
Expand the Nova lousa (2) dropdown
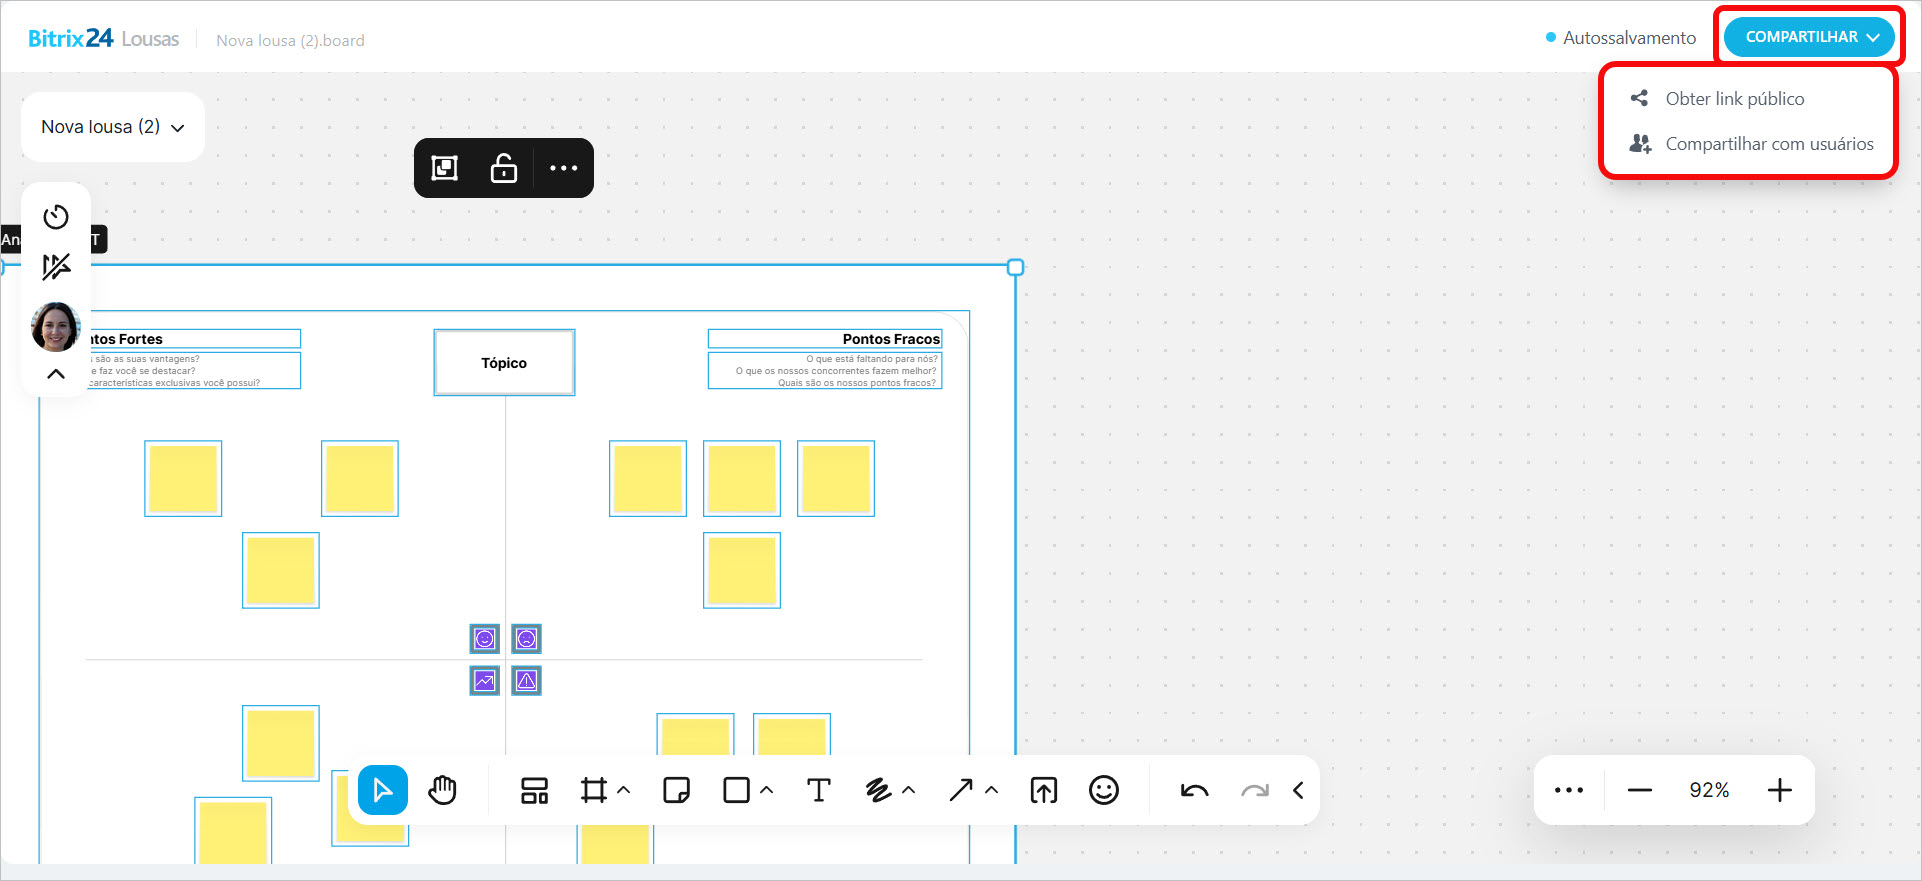point(112,127)
